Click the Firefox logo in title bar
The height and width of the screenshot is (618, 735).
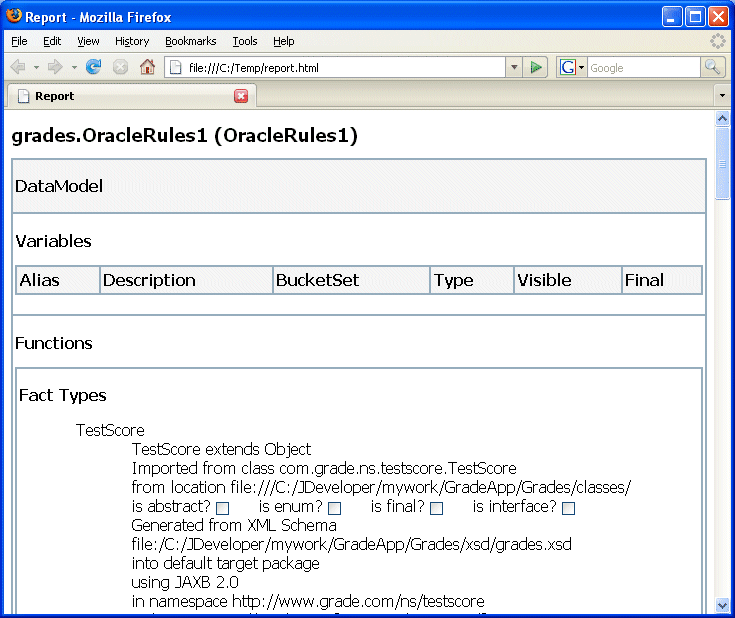click(x=14, y=16)
